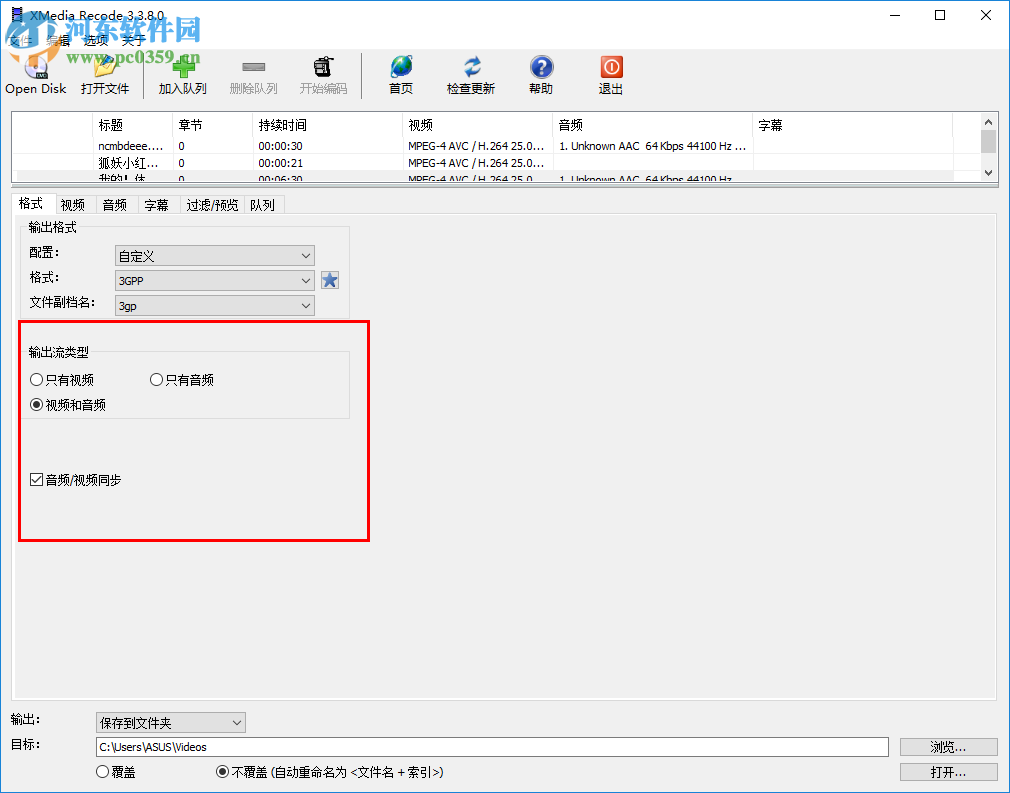Expand the 格式 format dropdown showing 3GPP
Image resolution: width=1010 pixels, height=793 pixels.
pos(214,280)
